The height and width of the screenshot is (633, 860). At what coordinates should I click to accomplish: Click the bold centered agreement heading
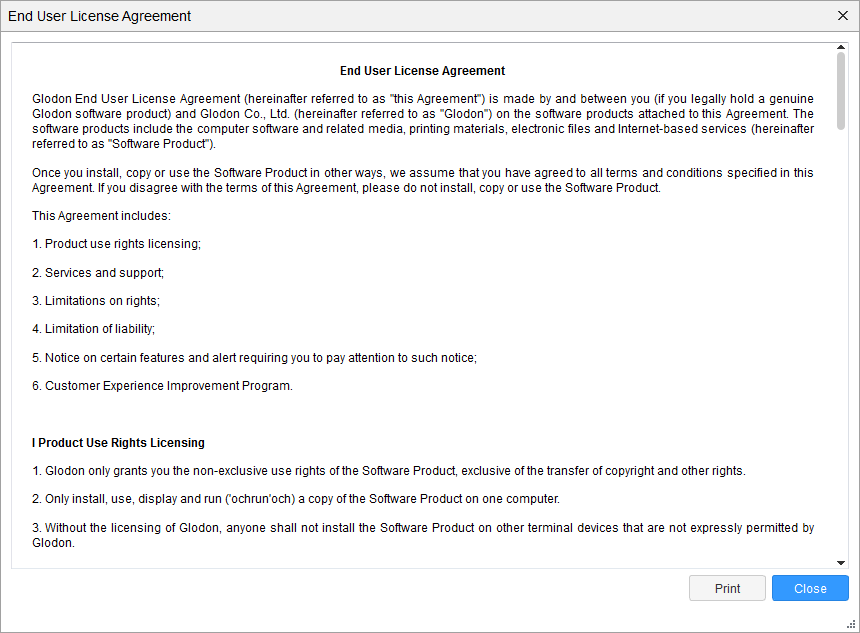click(422, 71)
